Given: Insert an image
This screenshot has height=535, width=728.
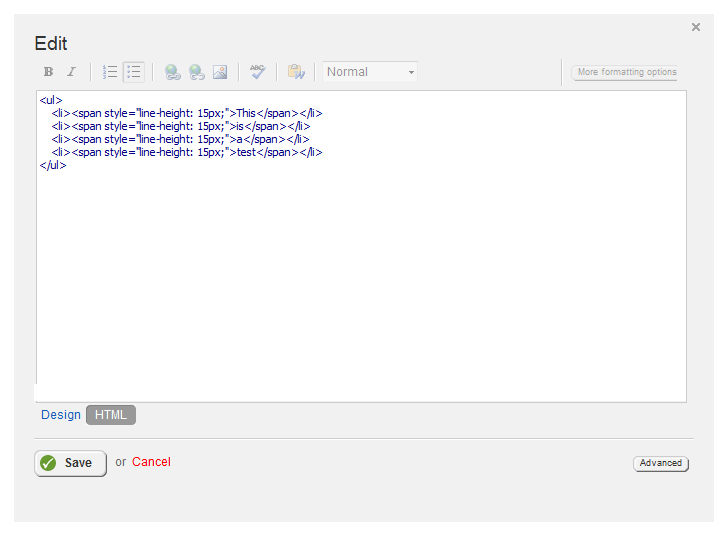Looking at the screenshot, I should 220,72.
